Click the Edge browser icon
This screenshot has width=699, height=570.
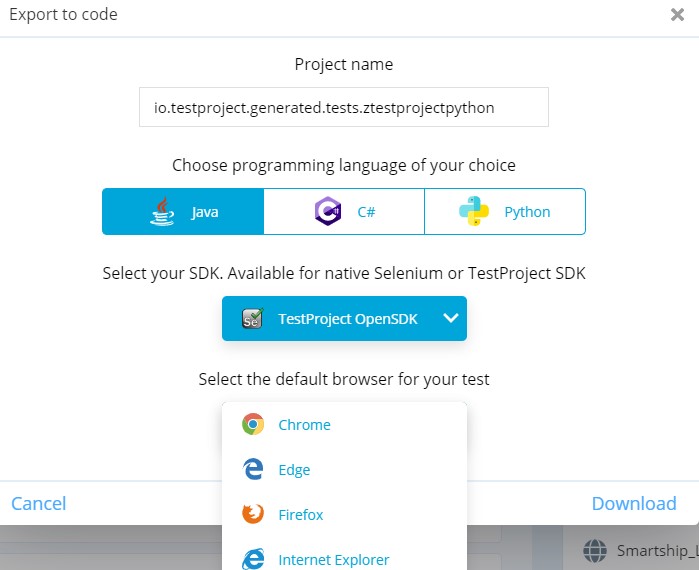tap(253, 469)
